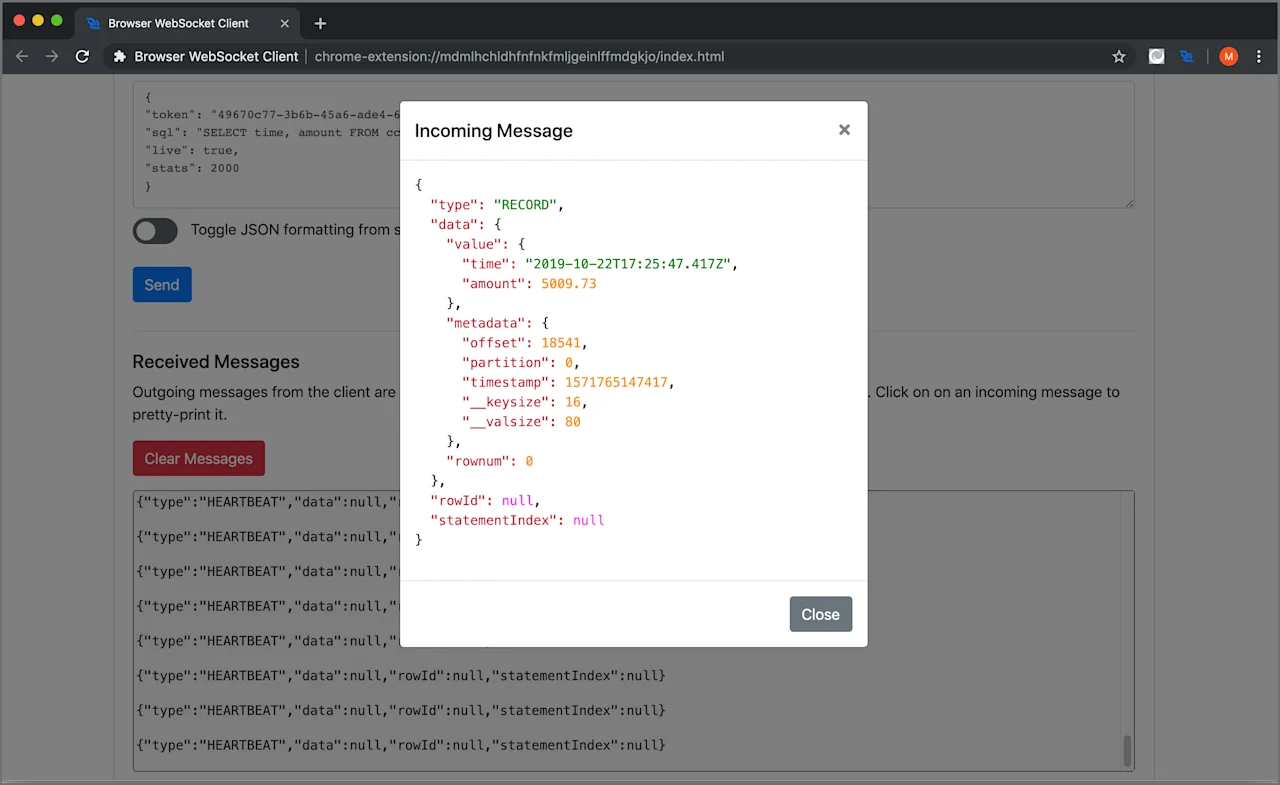
Task: Click the extension puzzle icon in address bar
Action: point(120,57)
